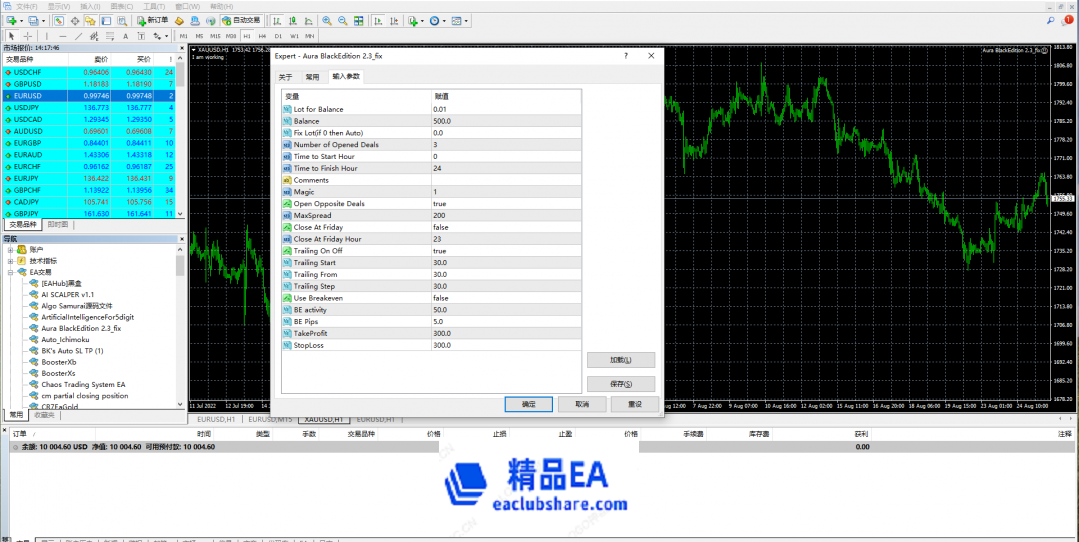Open the Strategy Tester magnifier icon
This screenshot has height=542, width=1079.
tap(122, 21)
